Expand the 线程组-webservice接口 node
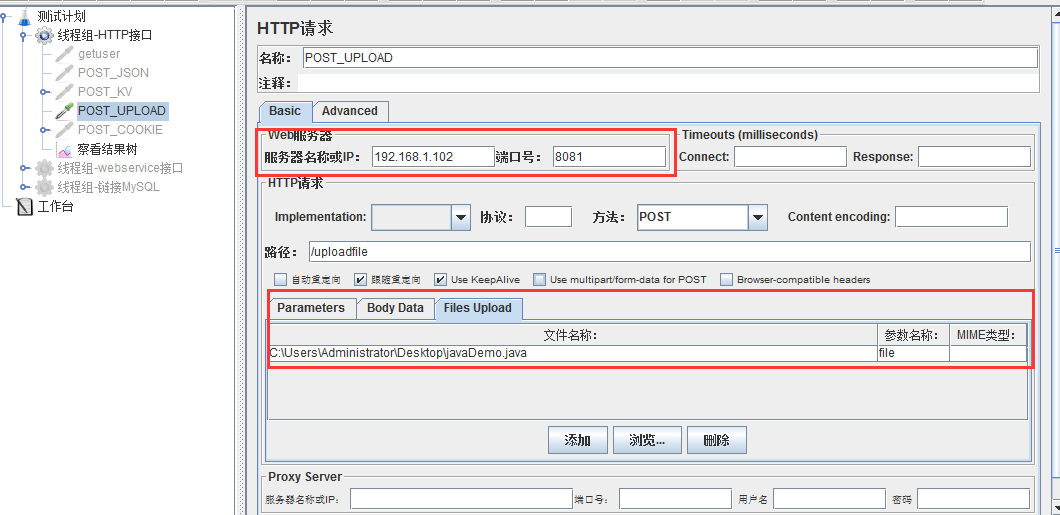The height and width of the screenshot is (515, 1060). [24, 168]
